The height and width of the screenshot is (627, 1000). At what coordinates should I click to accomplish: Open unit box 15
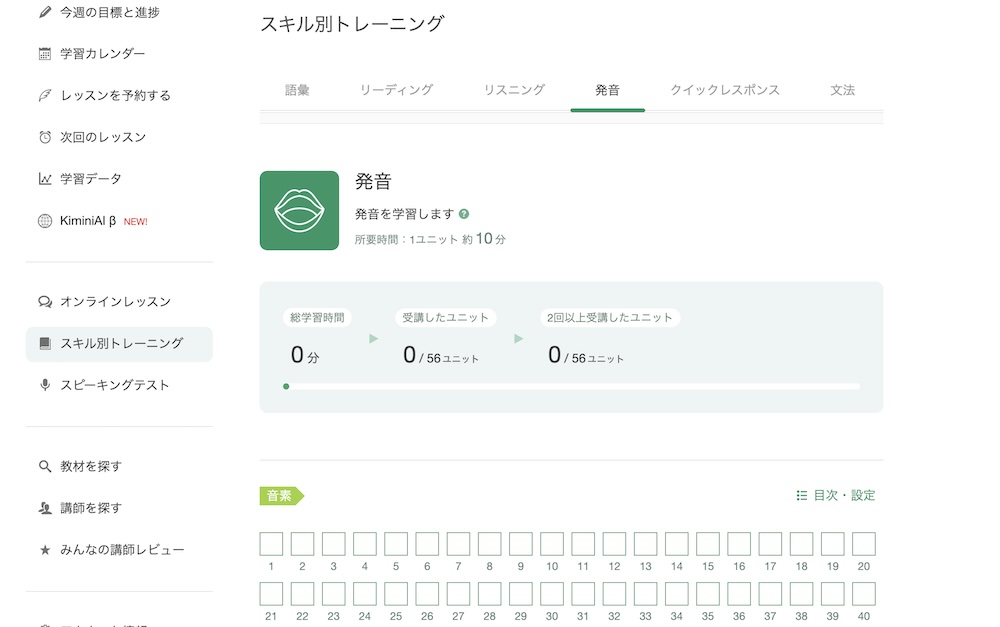[x=708, y=544]
